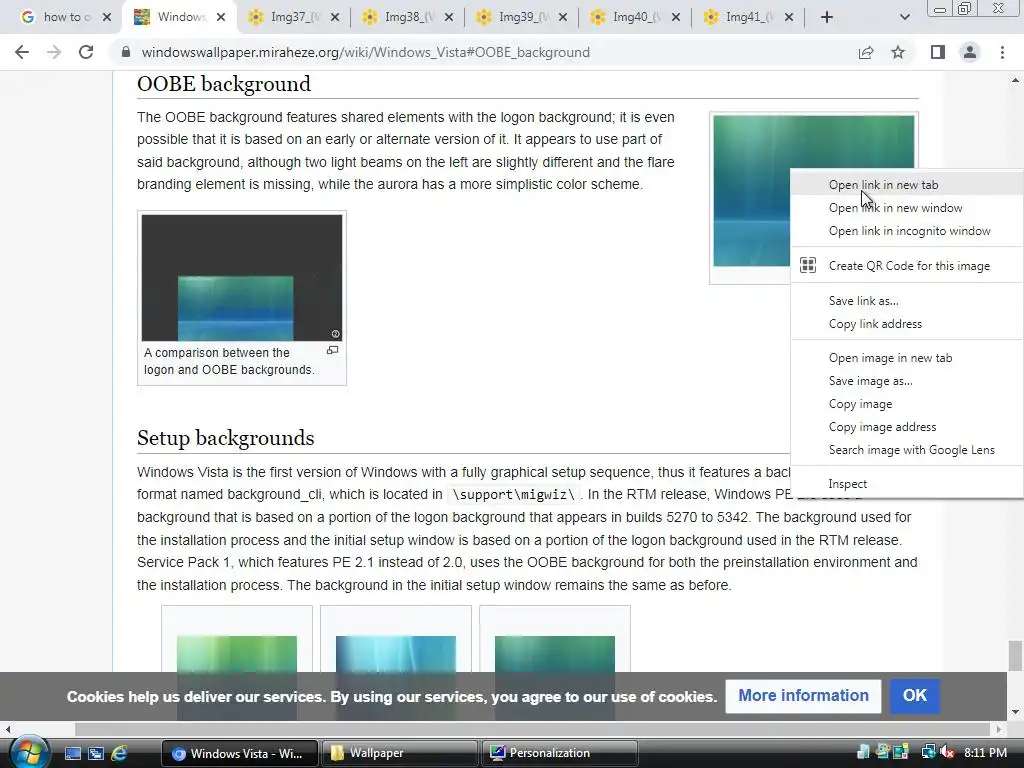Click the horizontal scrollbar thumb
Image resolution: width=1024 pixels, height=768 pixels.
(x=532, y=729)
